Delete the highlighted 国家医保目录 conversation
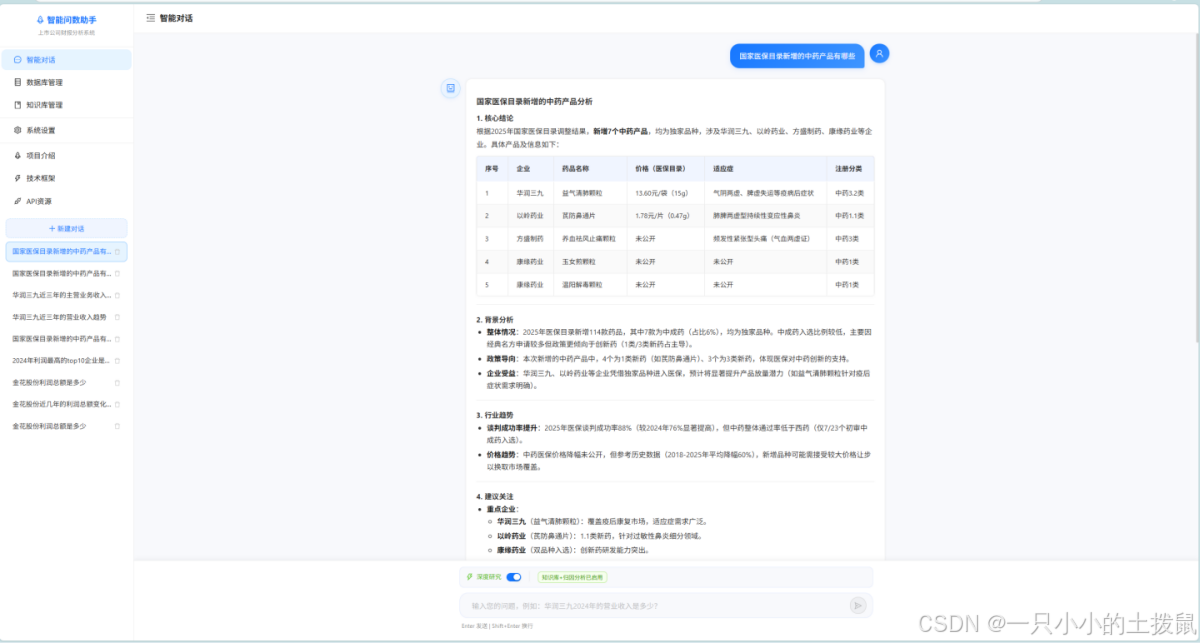This screenshot has width=1201, height=643. 117,252
